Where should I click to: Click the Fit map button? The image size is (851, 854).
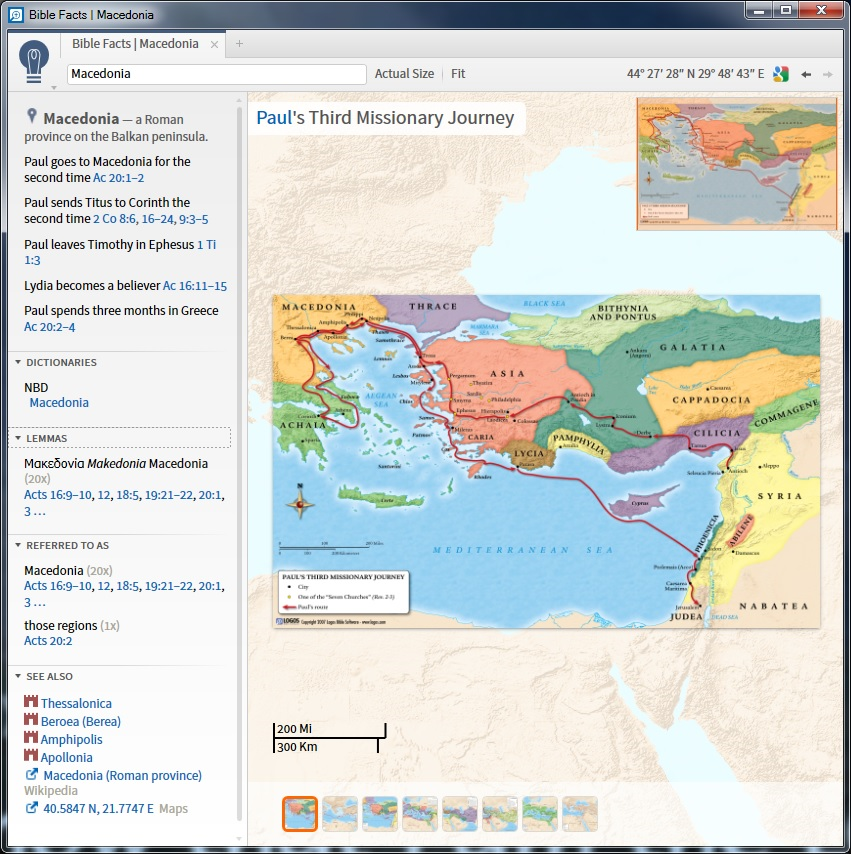tap(458, 74)
